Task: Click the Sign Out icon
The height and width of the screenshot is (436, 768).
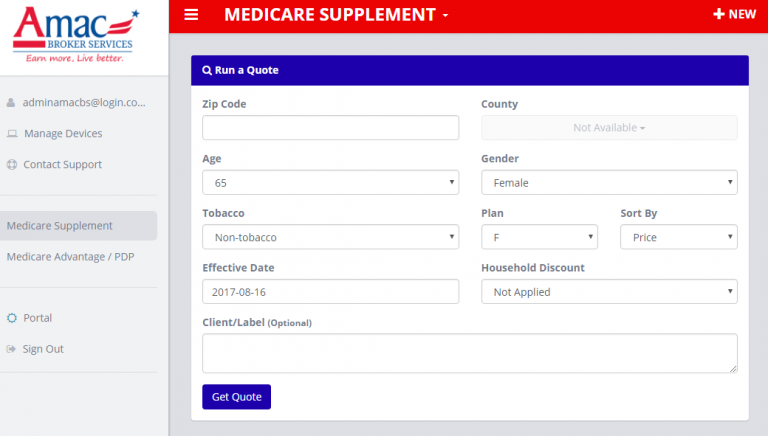Action: tap(12, 349)
